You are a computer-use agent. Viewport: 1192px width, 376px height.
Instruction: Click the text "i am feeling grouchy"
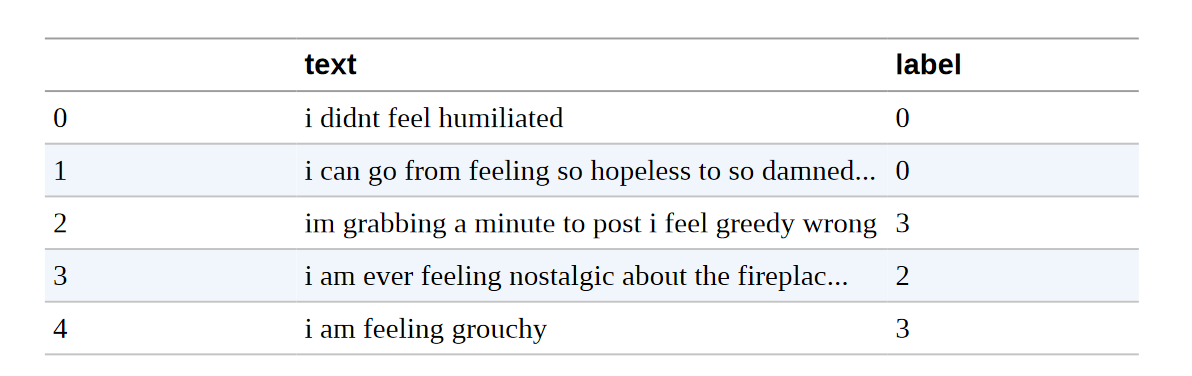tap(426, 330)
